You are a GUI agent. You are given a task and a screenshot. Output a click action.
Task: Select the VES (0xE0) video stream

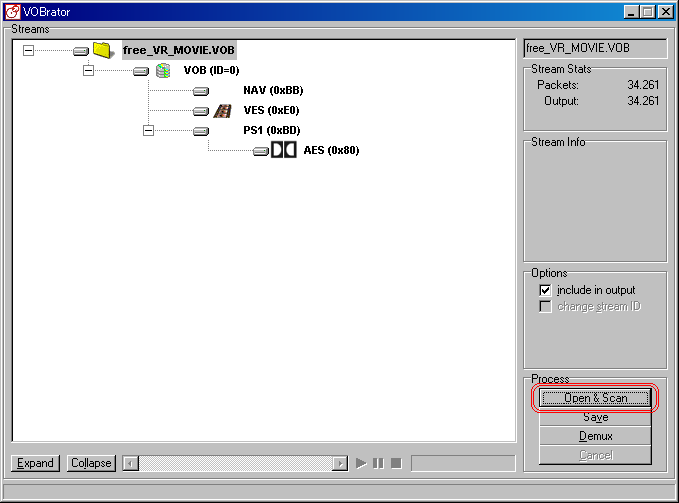click(271, 110)
